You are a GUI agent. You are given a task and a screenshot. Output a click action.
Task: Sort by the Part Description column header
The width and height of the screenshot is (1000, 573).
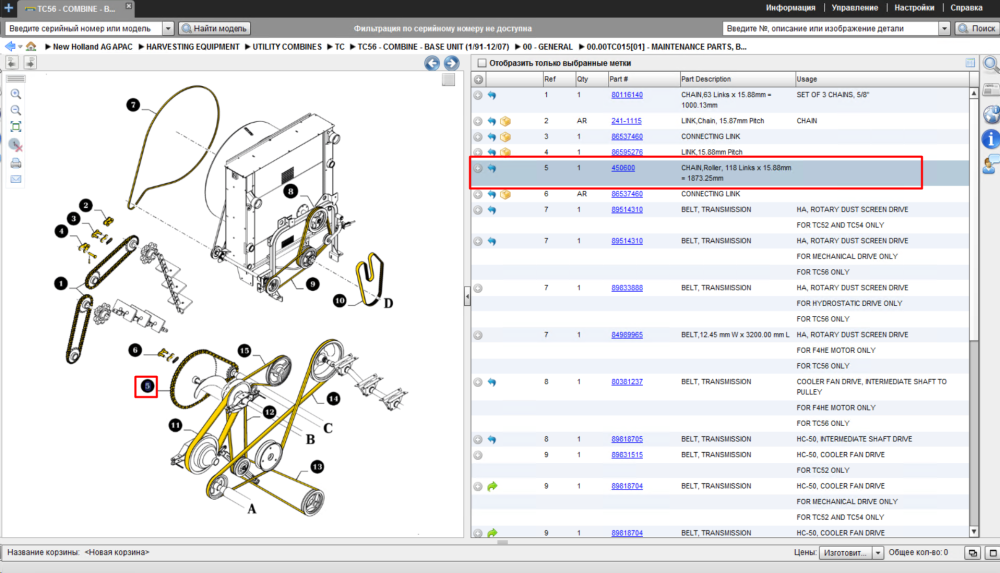pyautogui.click(x=736, y=79)
